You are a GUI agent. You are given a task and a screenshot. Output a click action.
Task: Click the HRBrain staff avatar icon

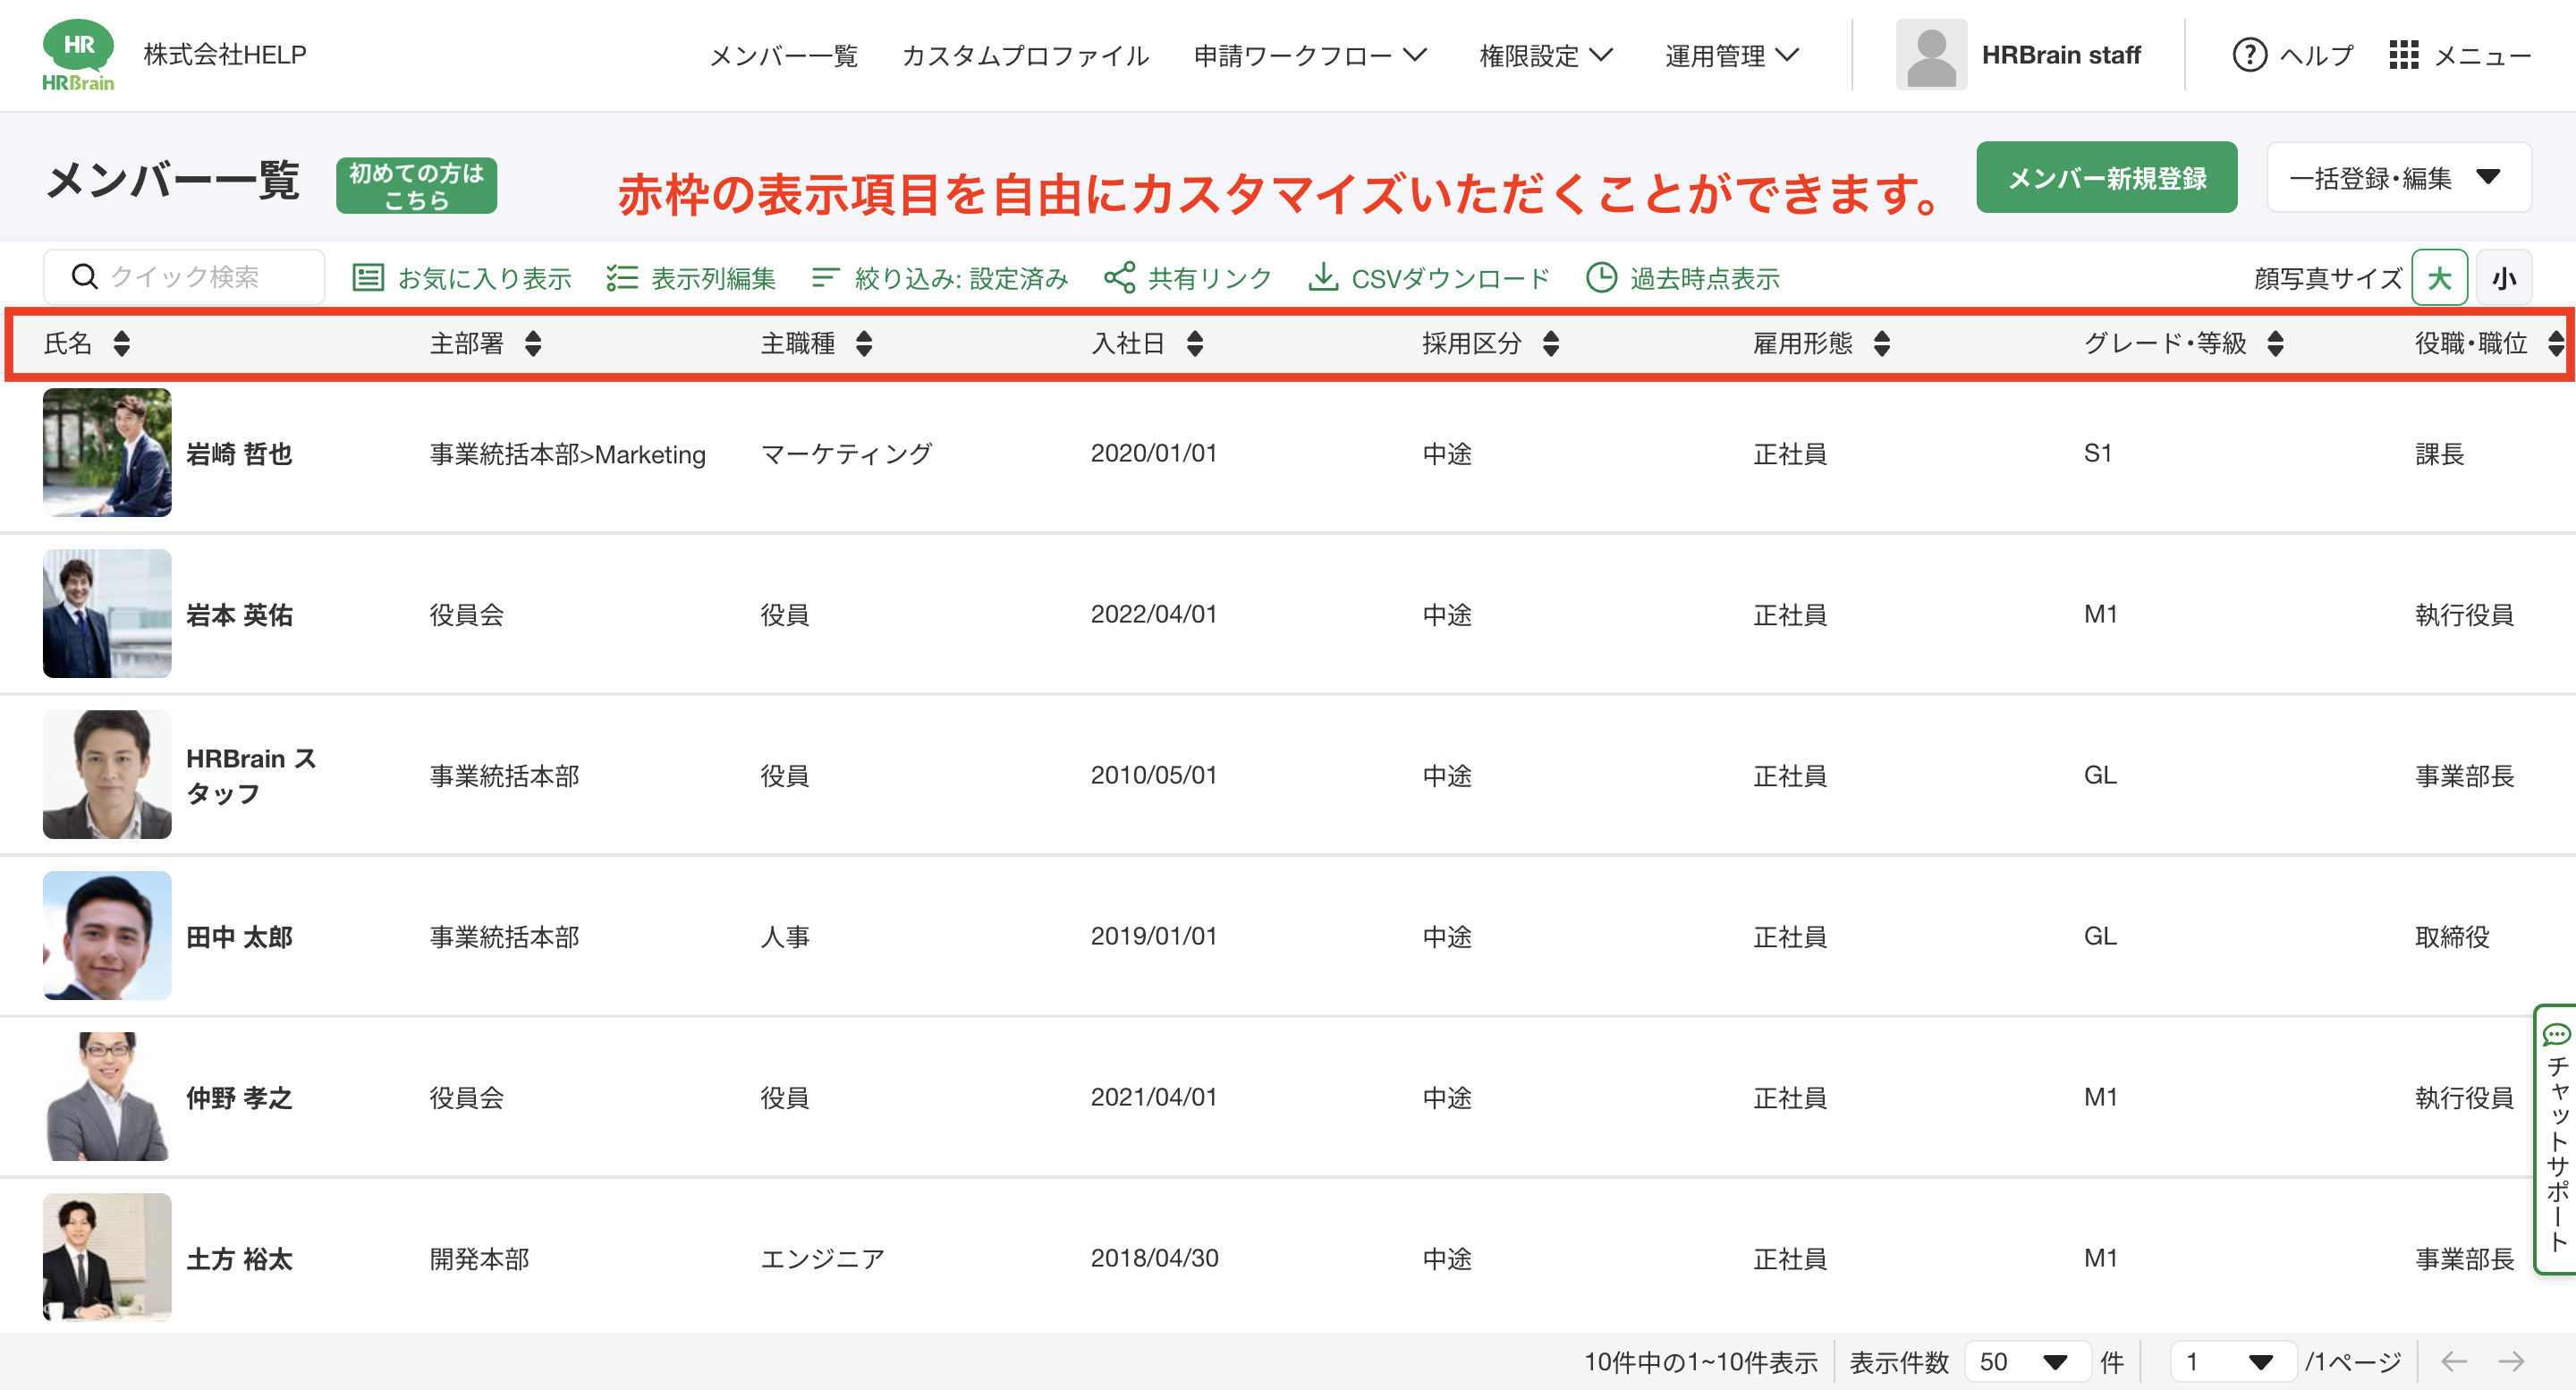pos(1930,55)
